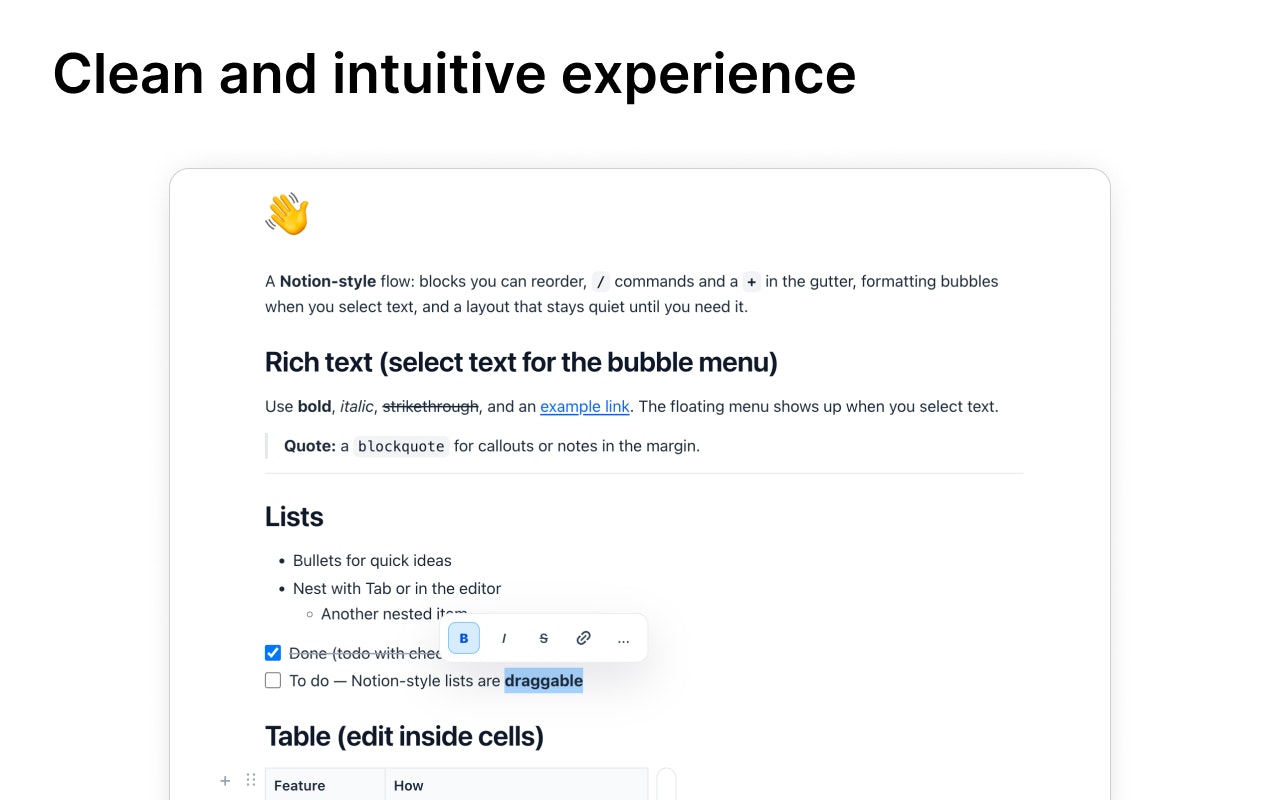Toggle bold in the bubble menu
1280x800 pixels.
pos(463,638)
